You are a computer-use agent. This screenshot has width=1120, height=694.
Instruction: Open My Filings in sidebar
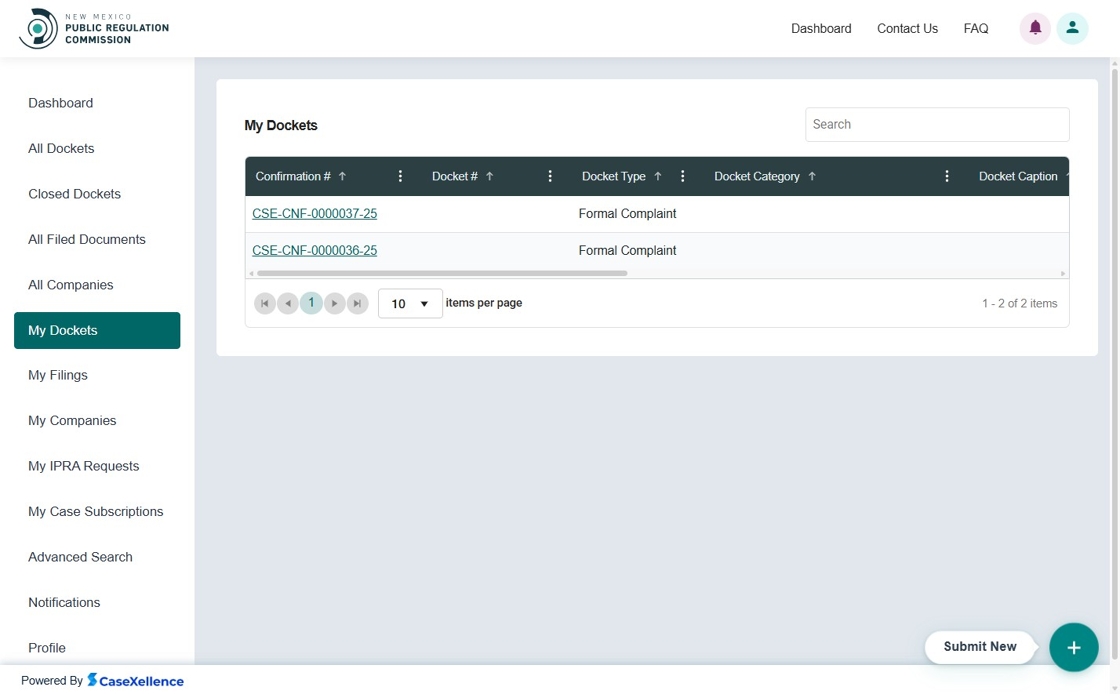coord(58,376)
